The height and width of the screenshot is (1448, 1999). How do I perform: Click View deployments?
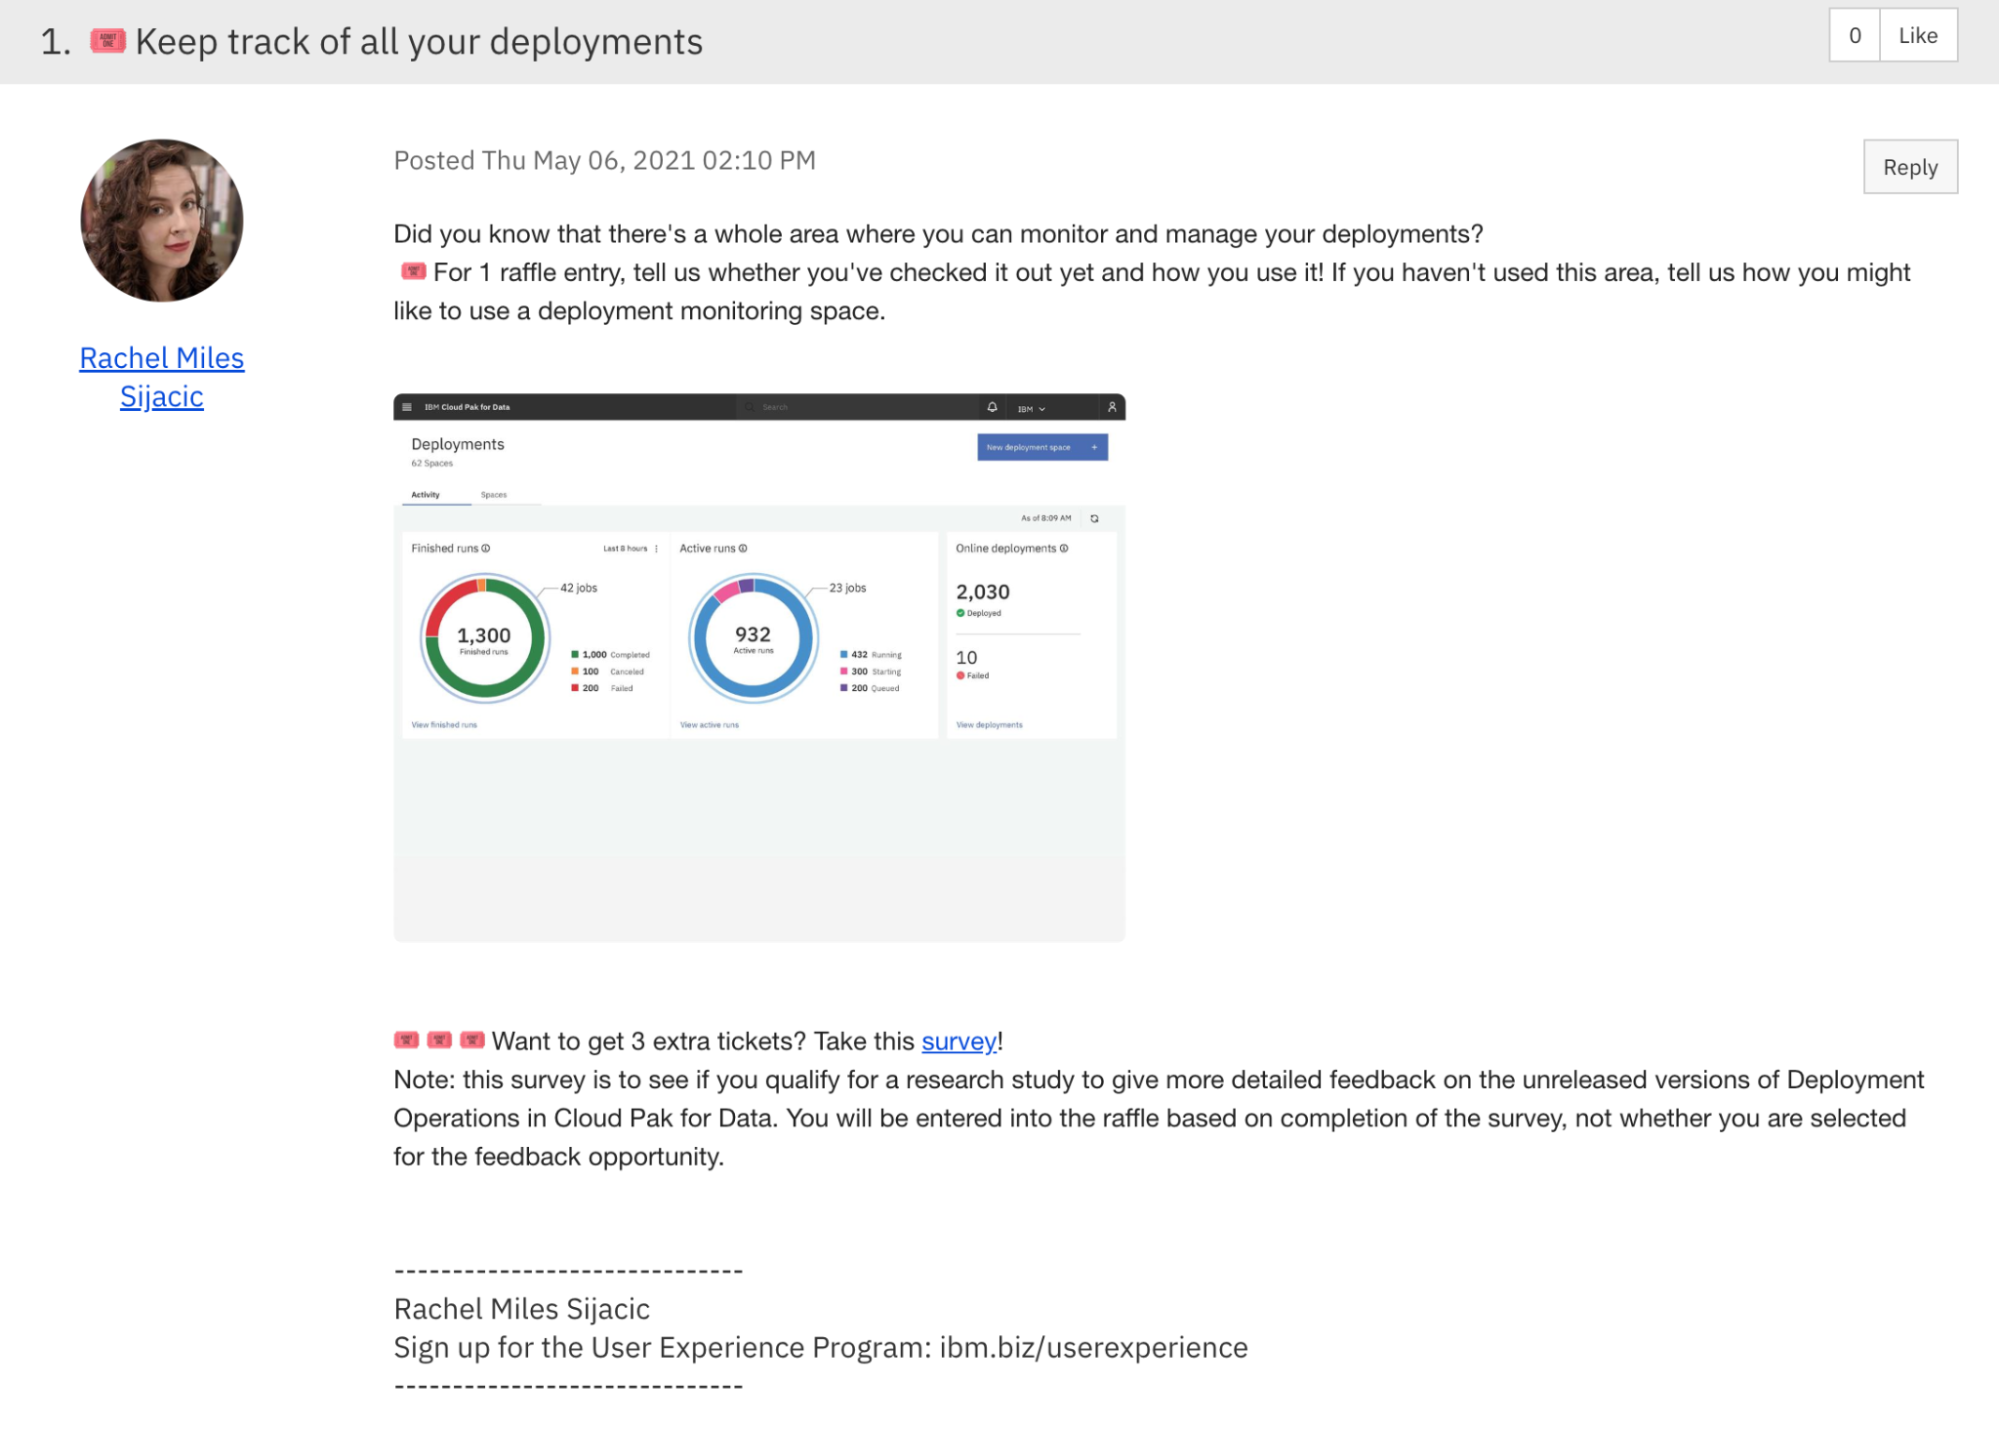(x=989, y=723)
